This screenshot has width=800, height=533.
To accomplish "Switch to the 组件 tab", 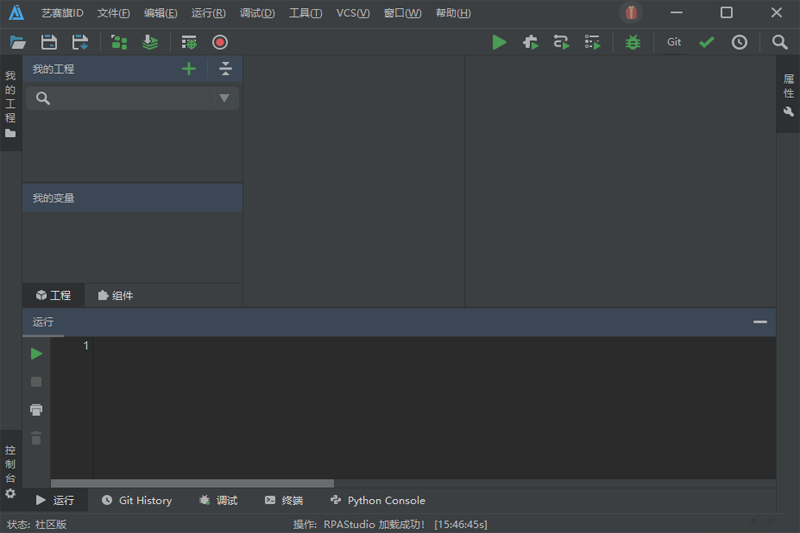I will click(x=115, y=295).
